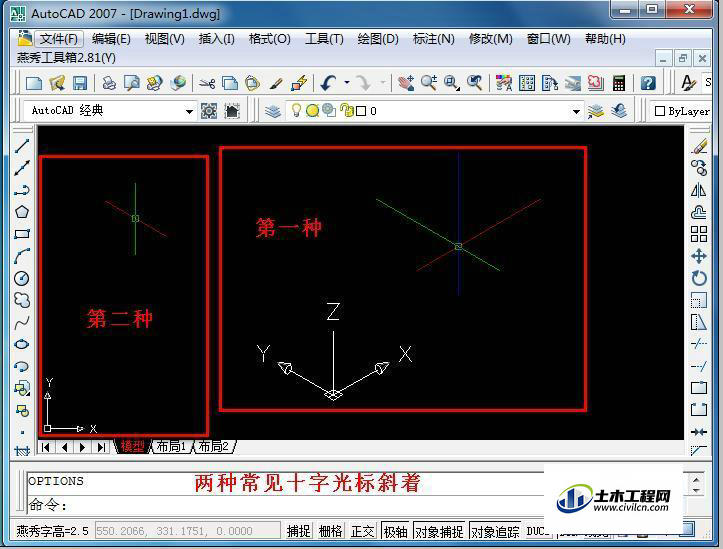The image size is (723, 549).
Task: Select the Polyline tool
Action: click(x=22, y=190)
